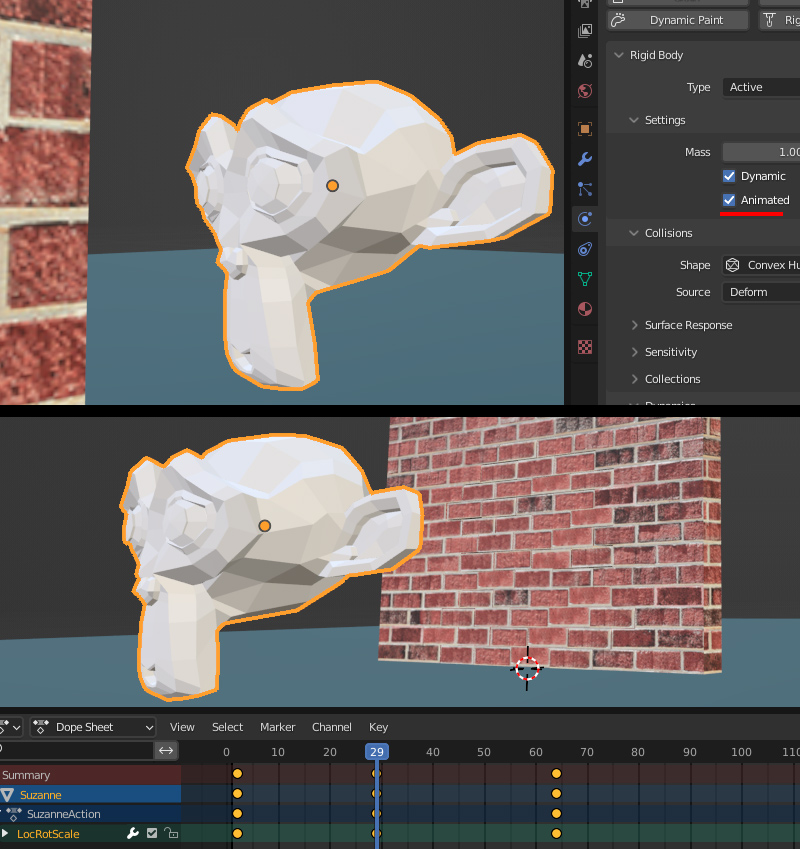
Task: Click Suzanne's origin dot in upper viewport
Action: [332, 186]
